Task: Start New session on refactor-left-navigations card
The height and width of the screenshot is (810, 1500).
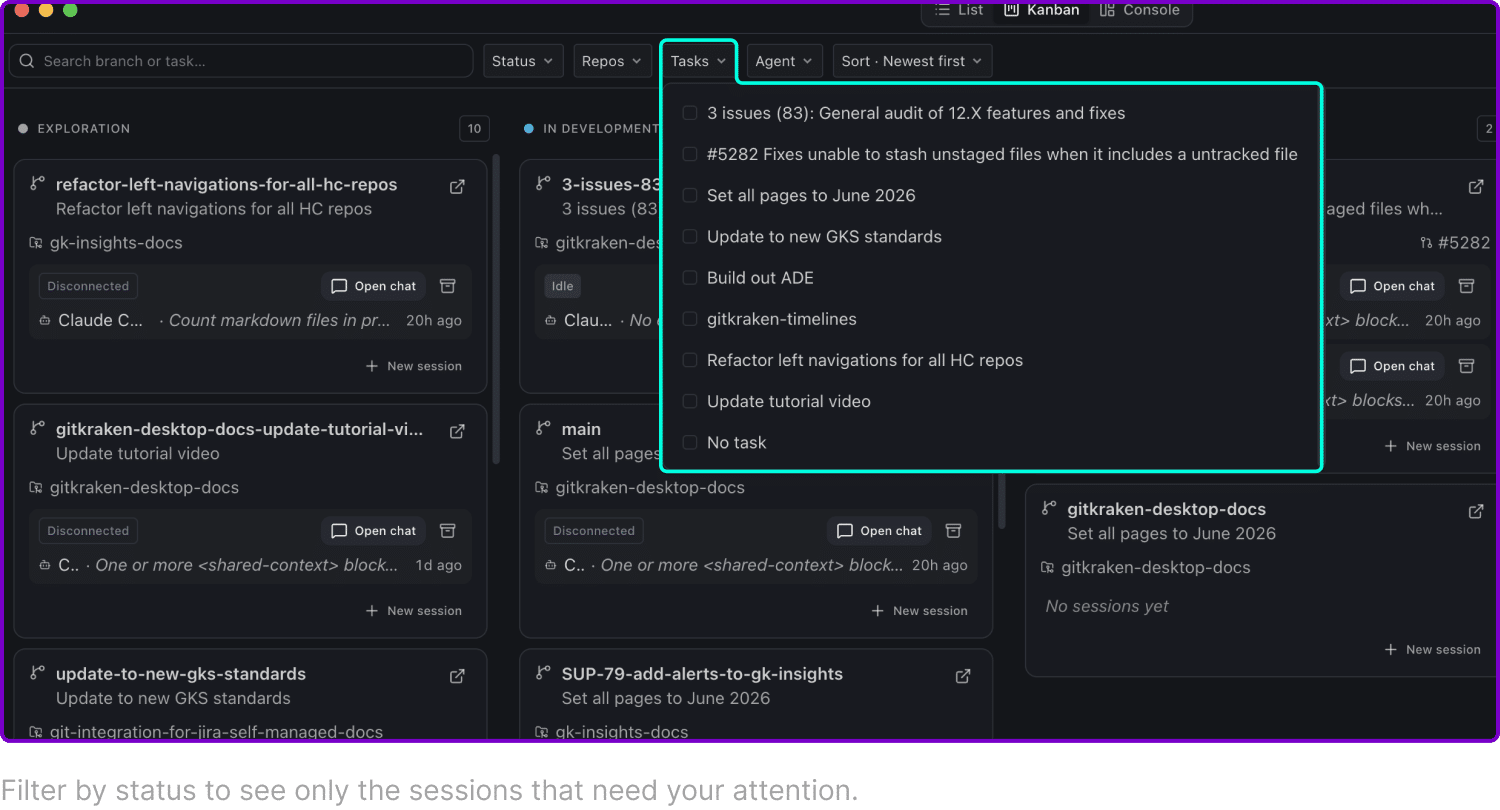Action: tap(414, 366)
